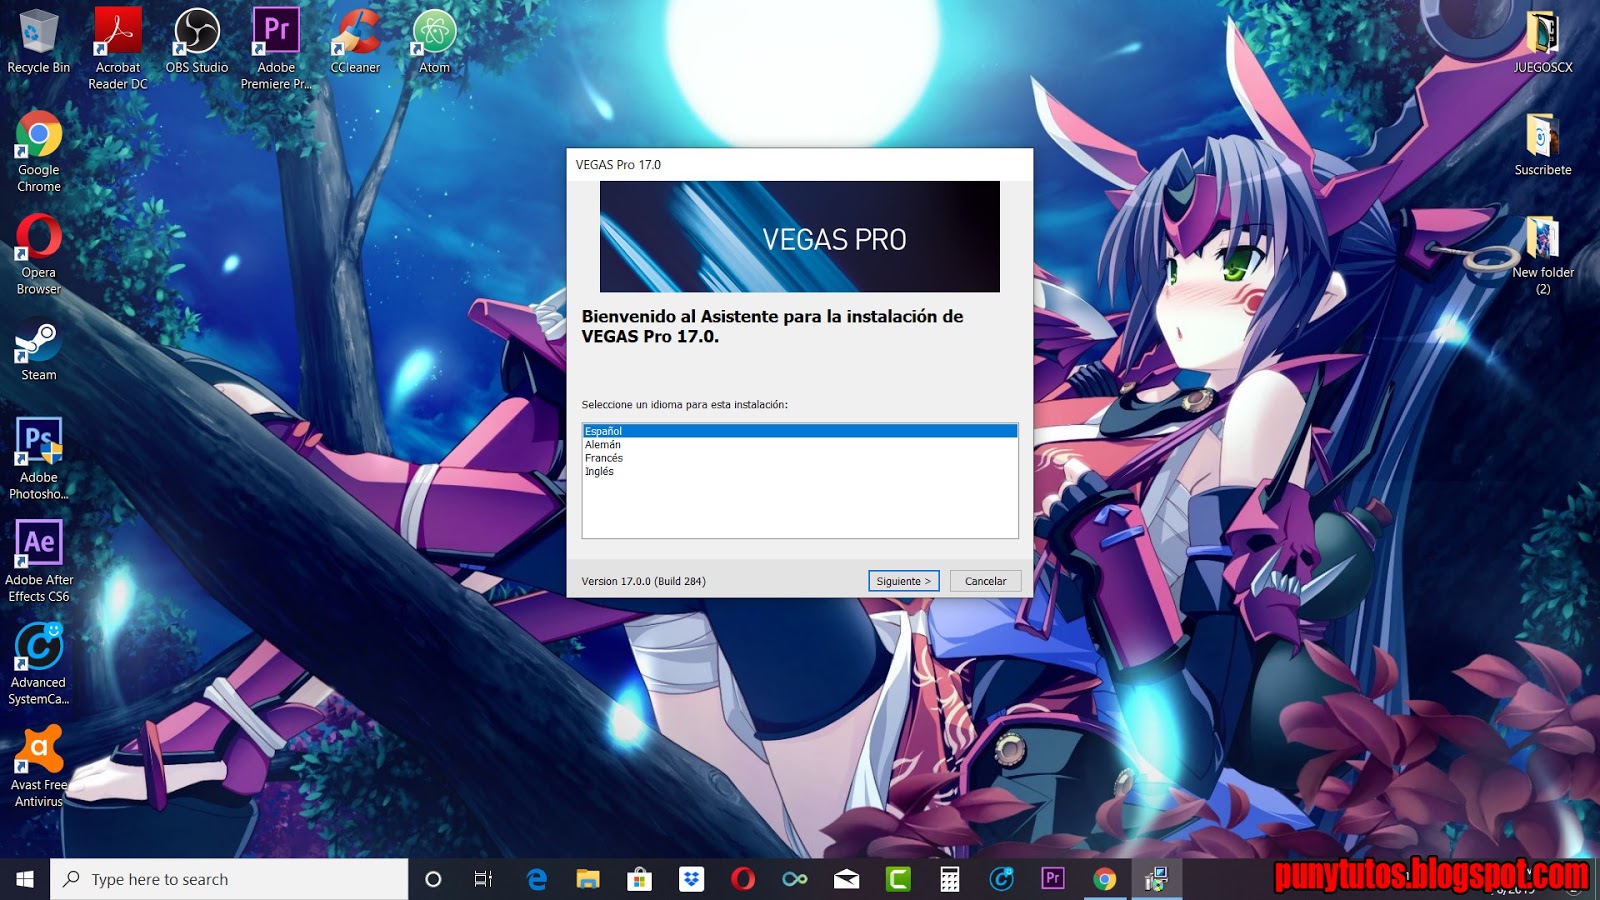The height and width of the screenshot is (900, 1600).
Task: Click Cancelar to abort the installer
Action: (985, 581)
